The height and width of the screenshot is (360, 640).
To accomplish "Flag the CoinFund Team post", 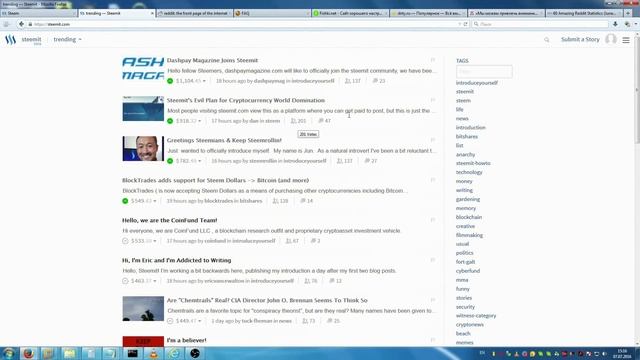I will coord(433,220).
